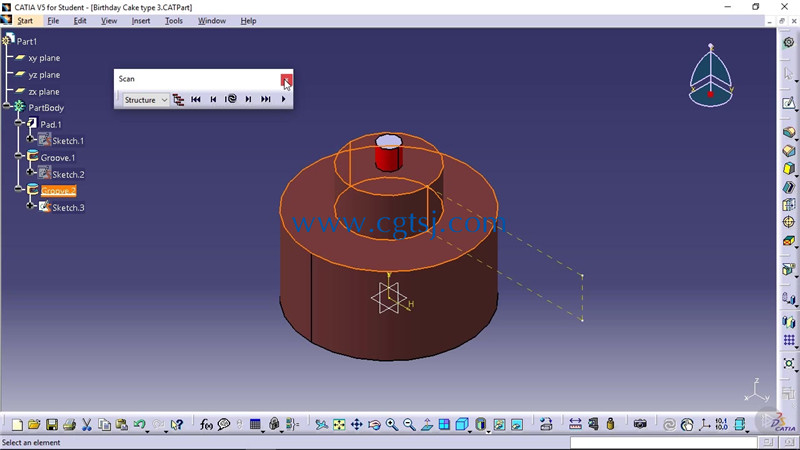This screenshot has height=450, width=800.
Task: Click the Capture camera icon
Action: click(640, 424)
